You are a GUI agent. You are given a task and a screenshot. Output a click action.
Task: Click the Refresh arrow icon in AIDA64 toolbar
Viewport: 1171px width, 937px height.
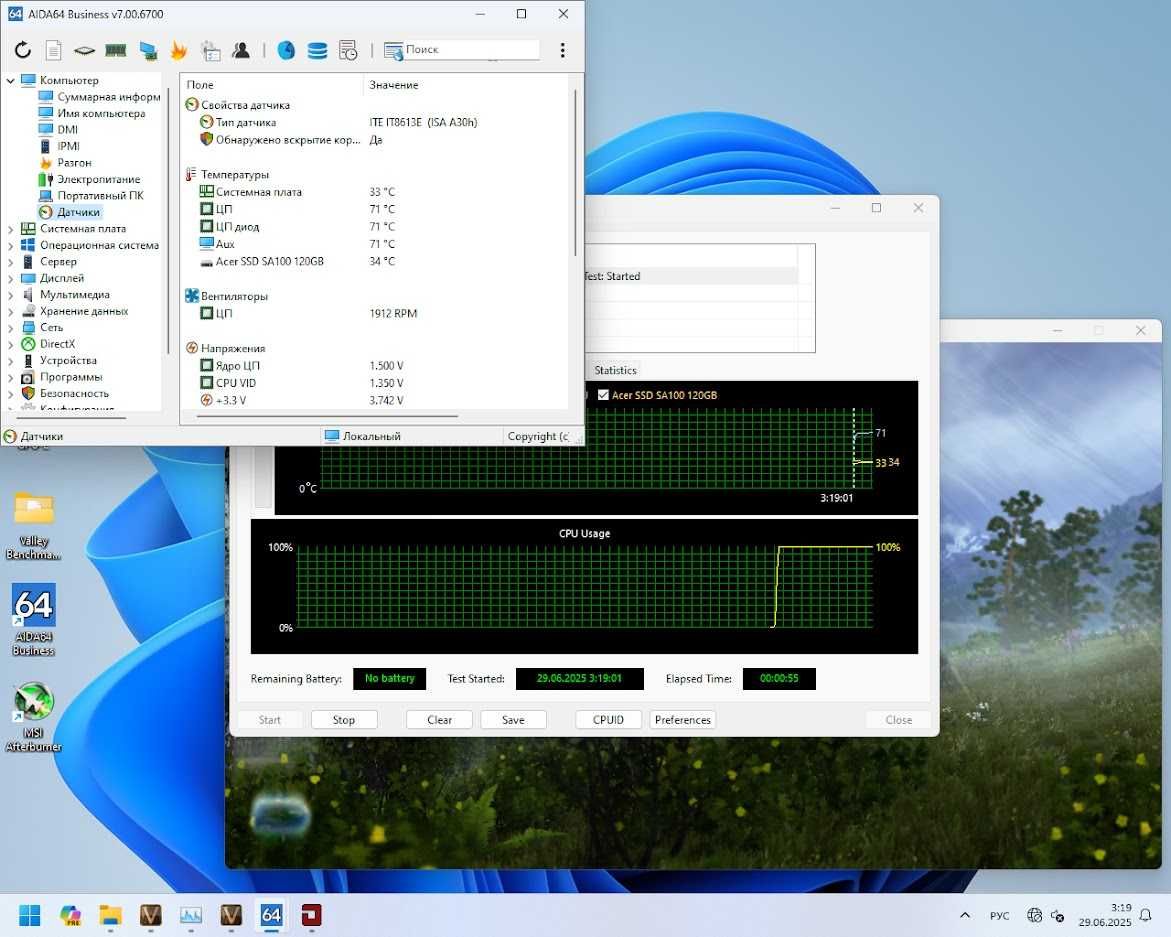(23, 50)
